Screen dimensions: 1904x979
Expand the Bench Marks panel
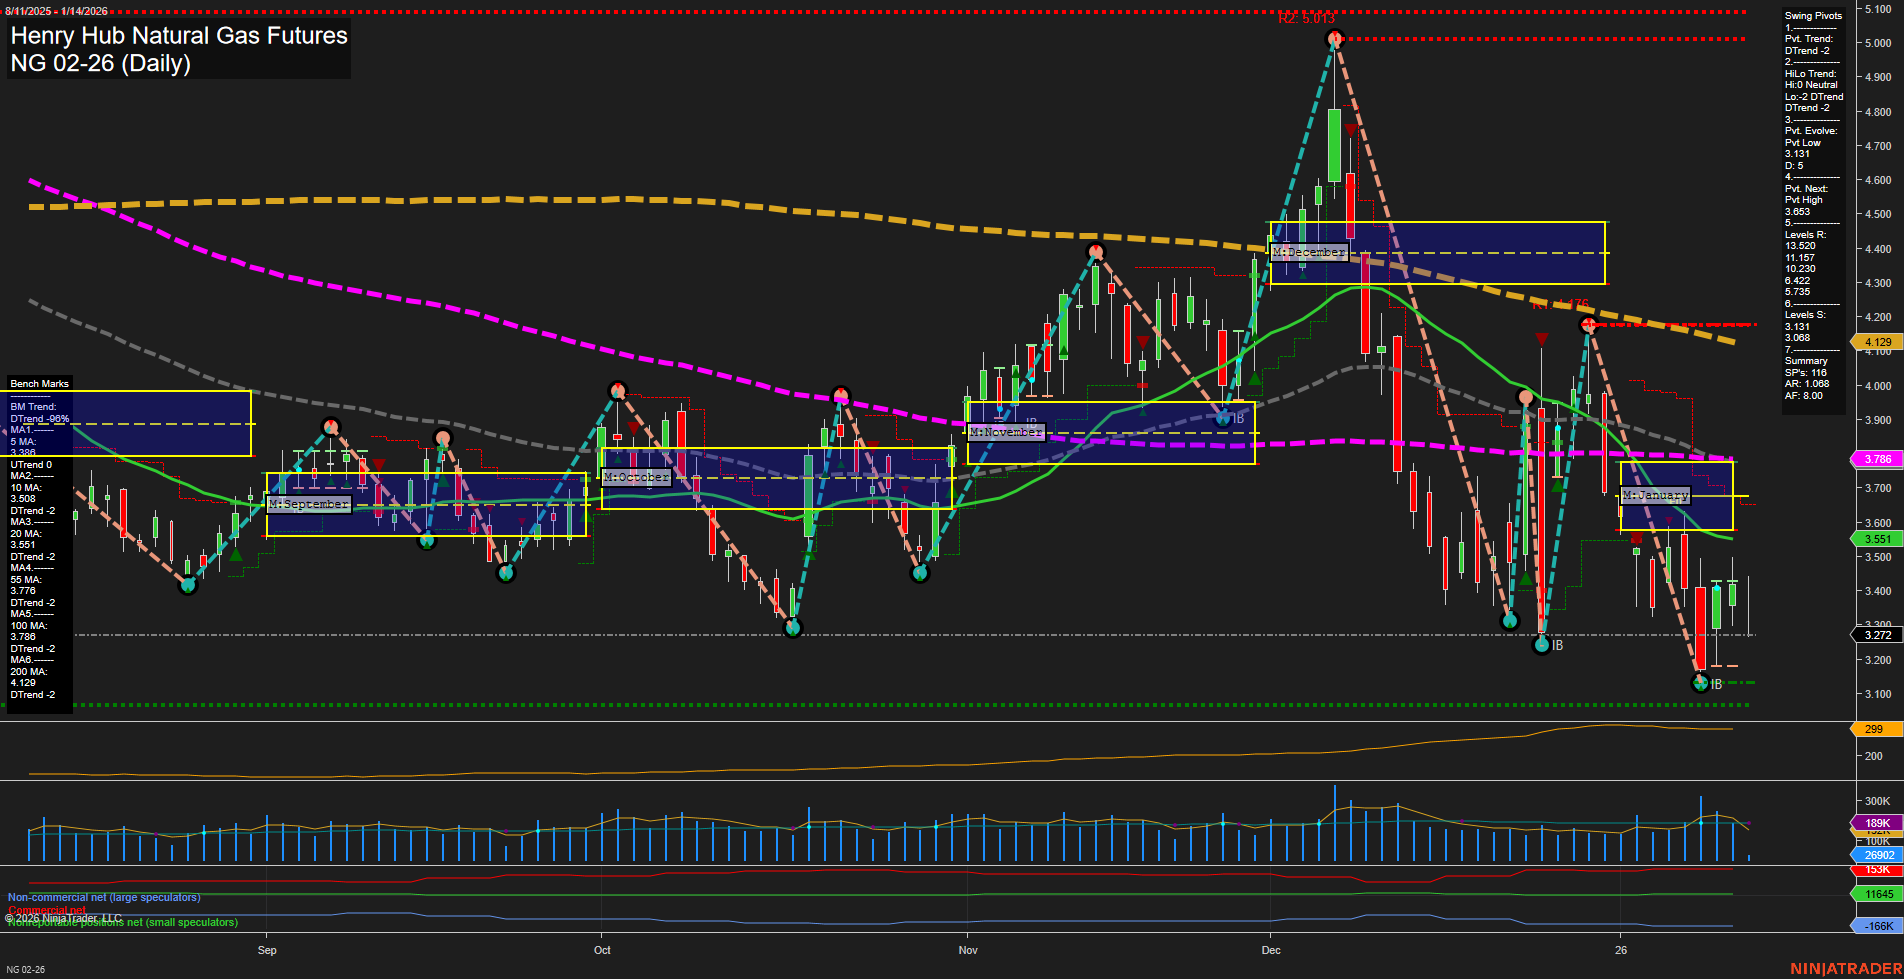click(38, 383)
